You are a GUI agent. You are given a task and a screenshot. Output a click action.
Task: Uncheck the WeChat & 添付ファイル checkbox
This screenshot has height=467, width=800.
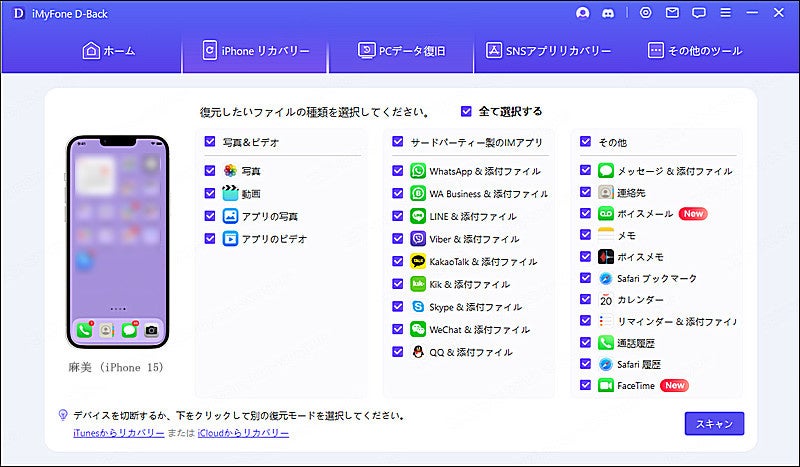point(397,329)
